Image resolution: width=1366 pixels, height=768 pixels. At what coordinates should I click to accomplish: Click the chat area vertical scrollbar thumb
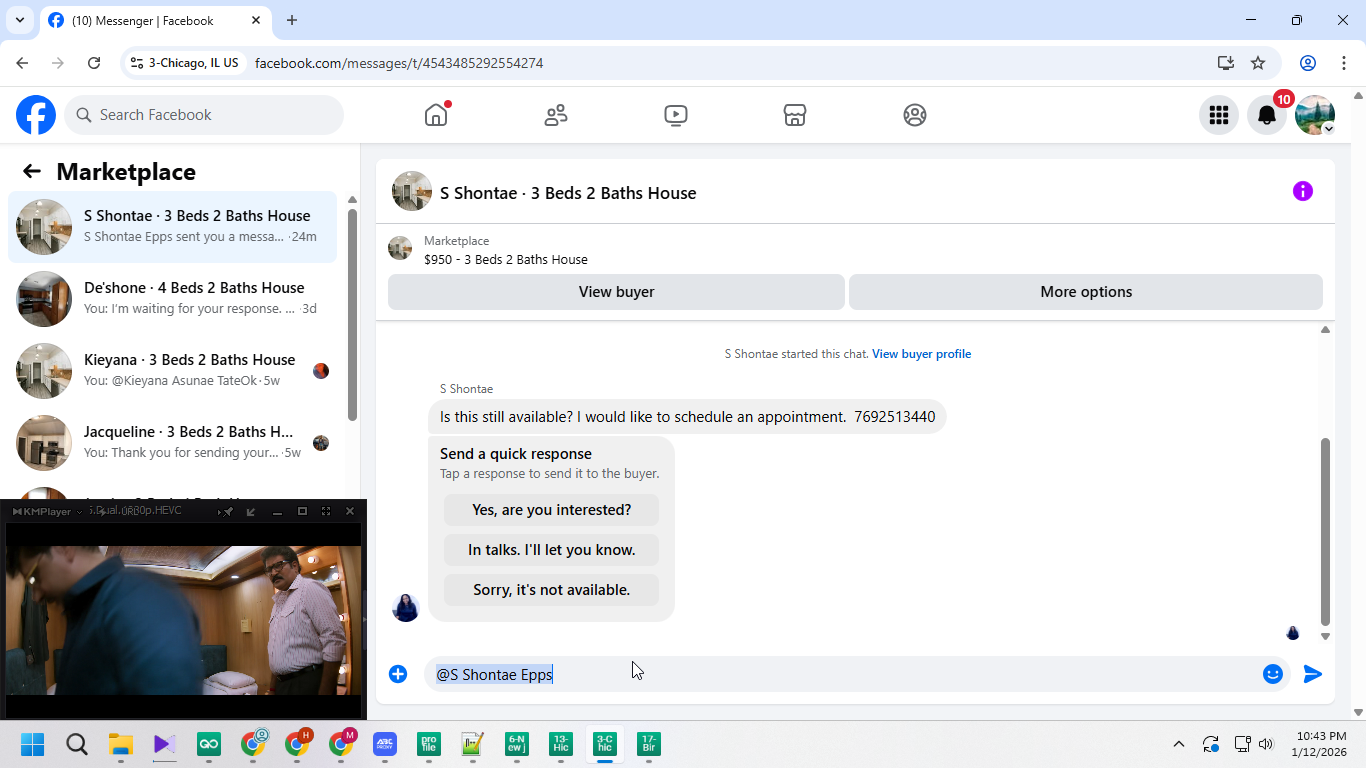1326,532
